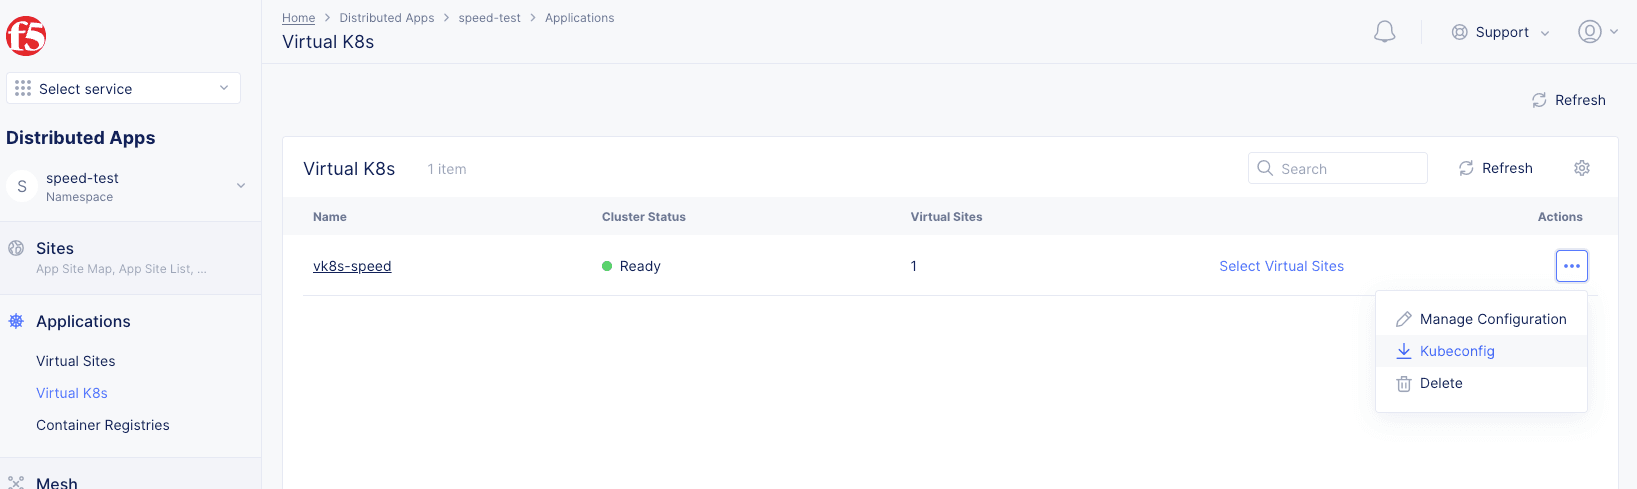Expand the speed-test namespace selector
Viewport: 1637px width, 489px height.
(240, 186)
